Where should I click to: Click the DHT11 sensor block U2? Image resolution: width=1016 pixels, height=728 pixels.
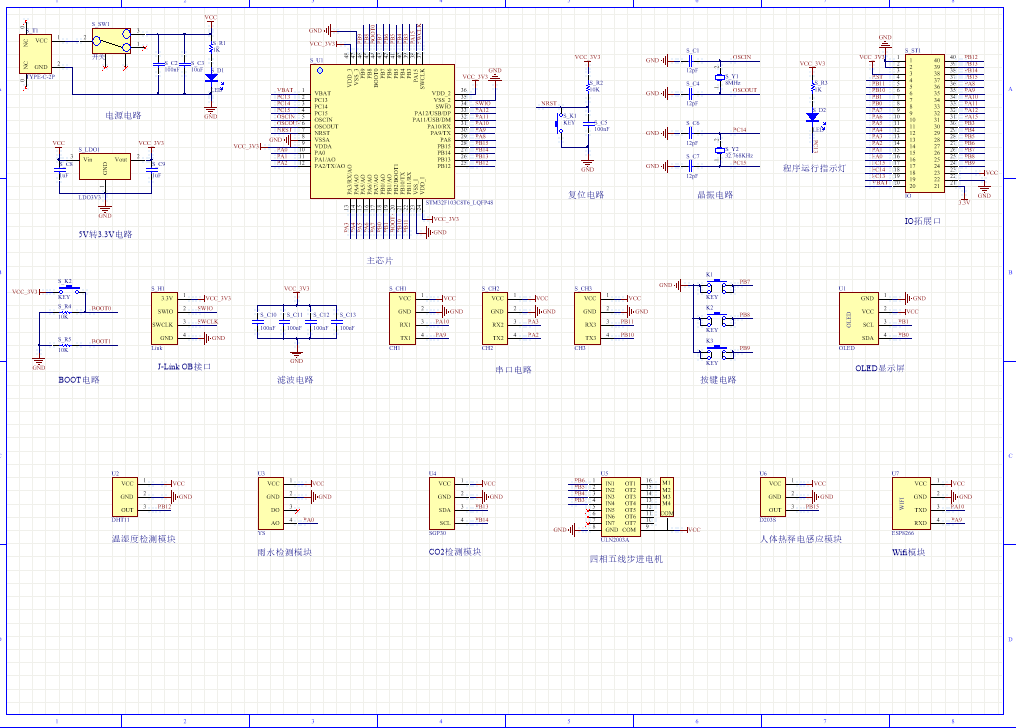point(126,496)
